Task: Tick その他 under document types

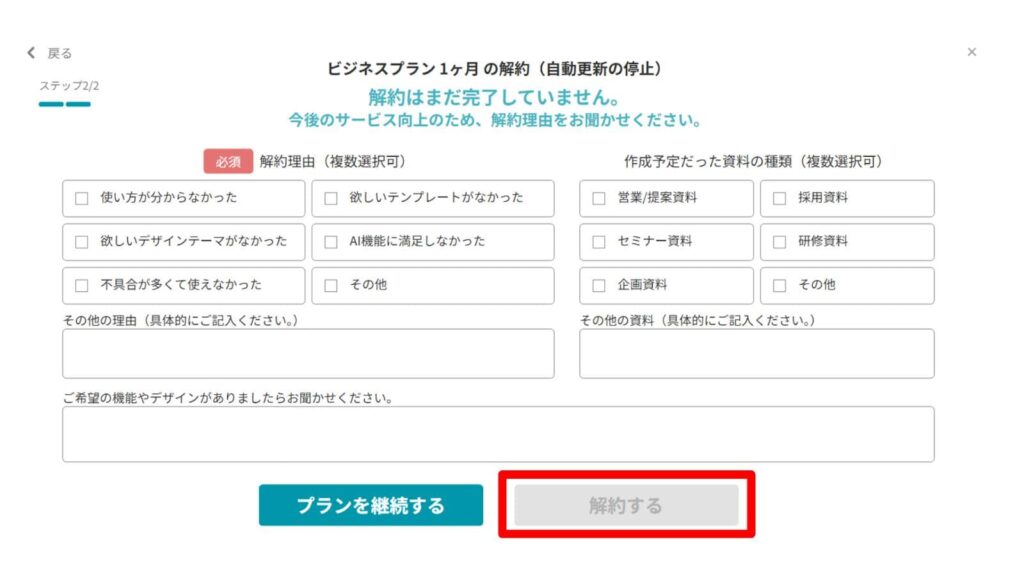Action: 779,286
